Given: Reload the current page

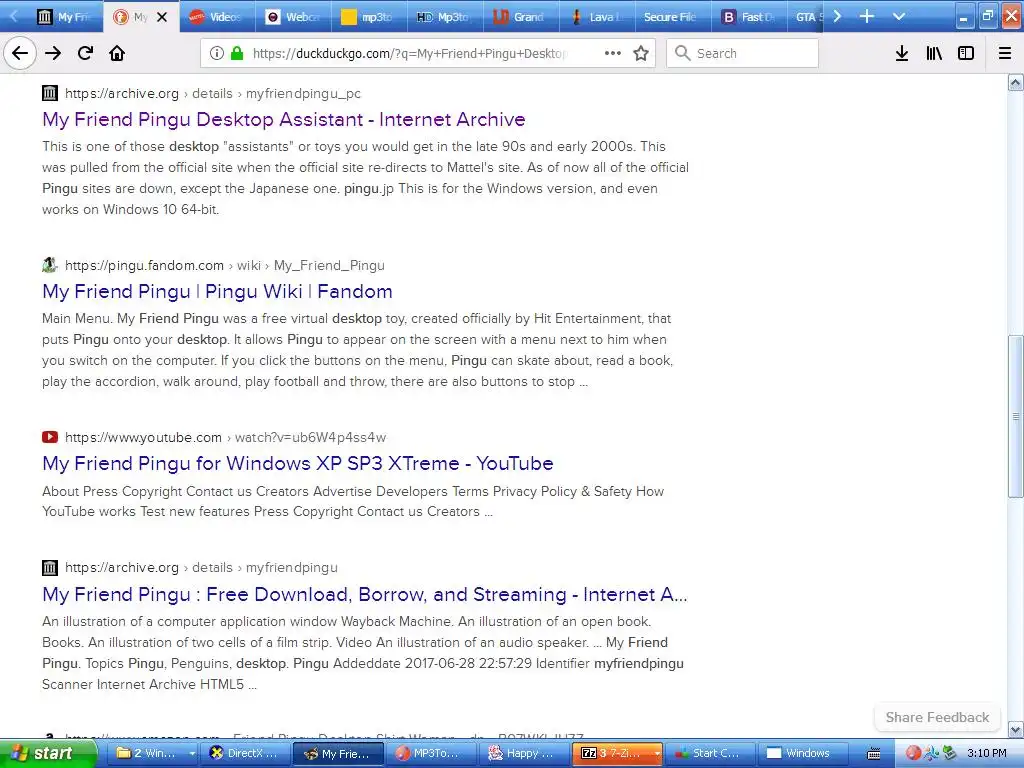Looking at the screenshot, I should [x=85, y=54].
